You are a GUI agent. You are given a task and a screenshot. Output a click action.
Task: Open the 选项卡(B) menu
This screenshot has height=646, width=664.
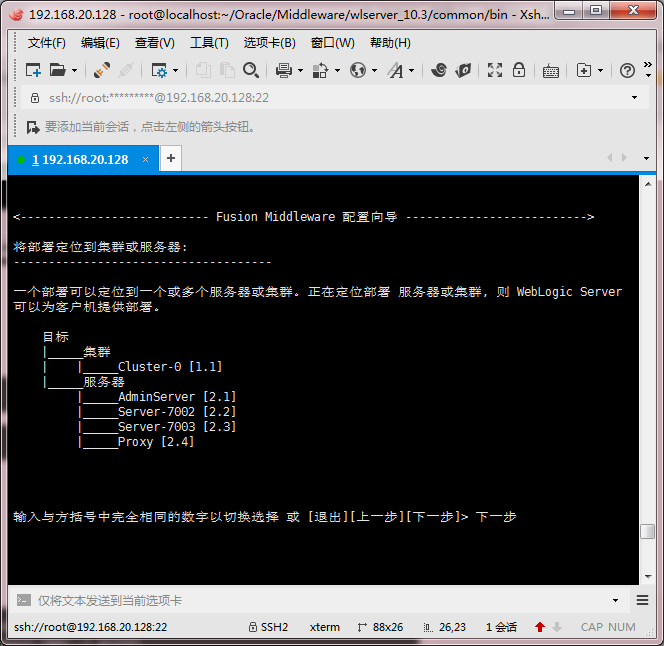click(x=269, y=43)
